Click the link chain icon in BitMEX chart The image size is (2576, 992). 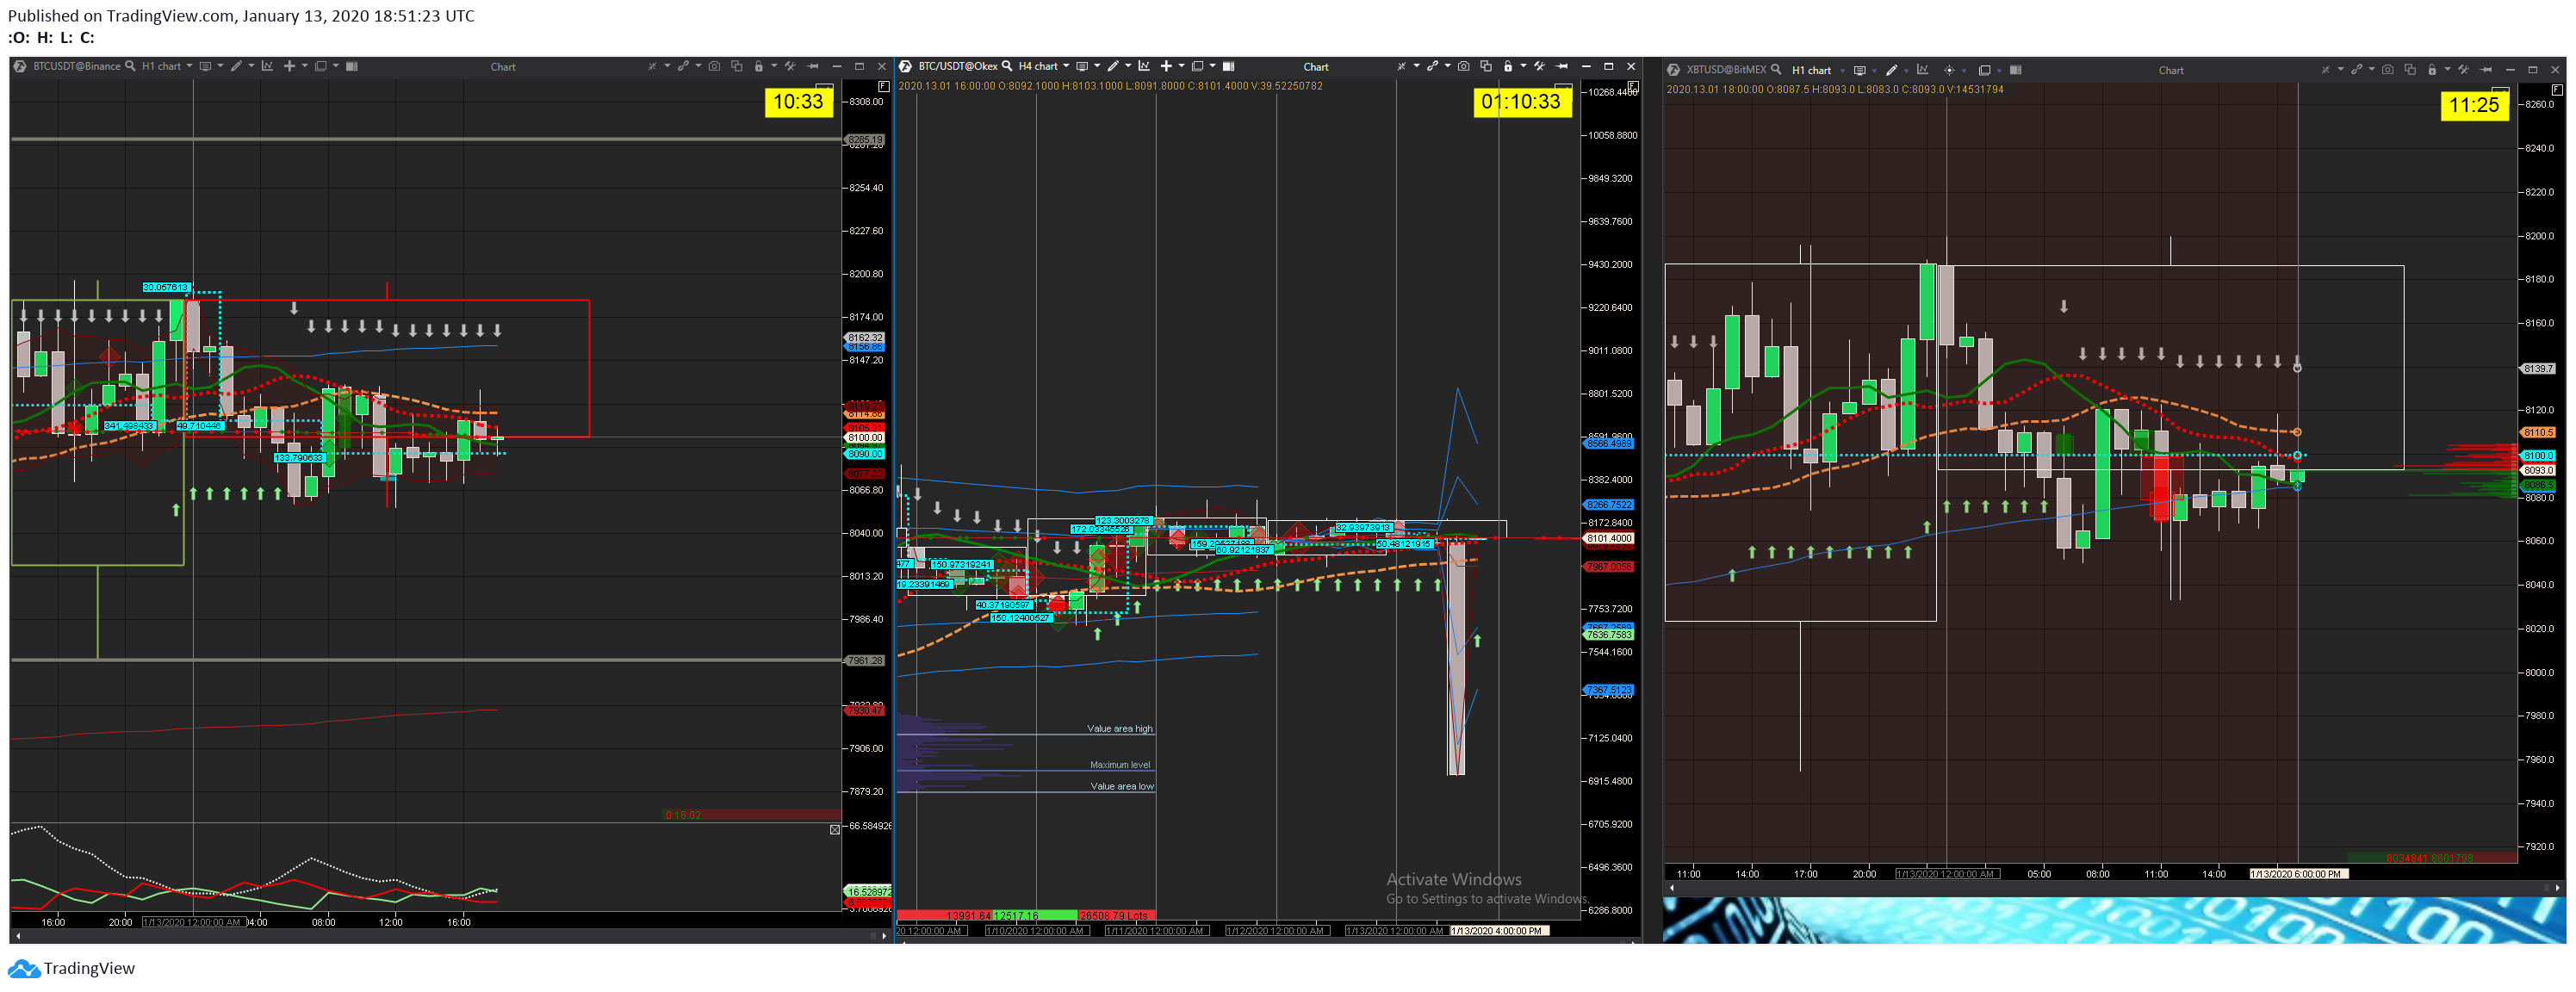click(x=2357, y=70)
